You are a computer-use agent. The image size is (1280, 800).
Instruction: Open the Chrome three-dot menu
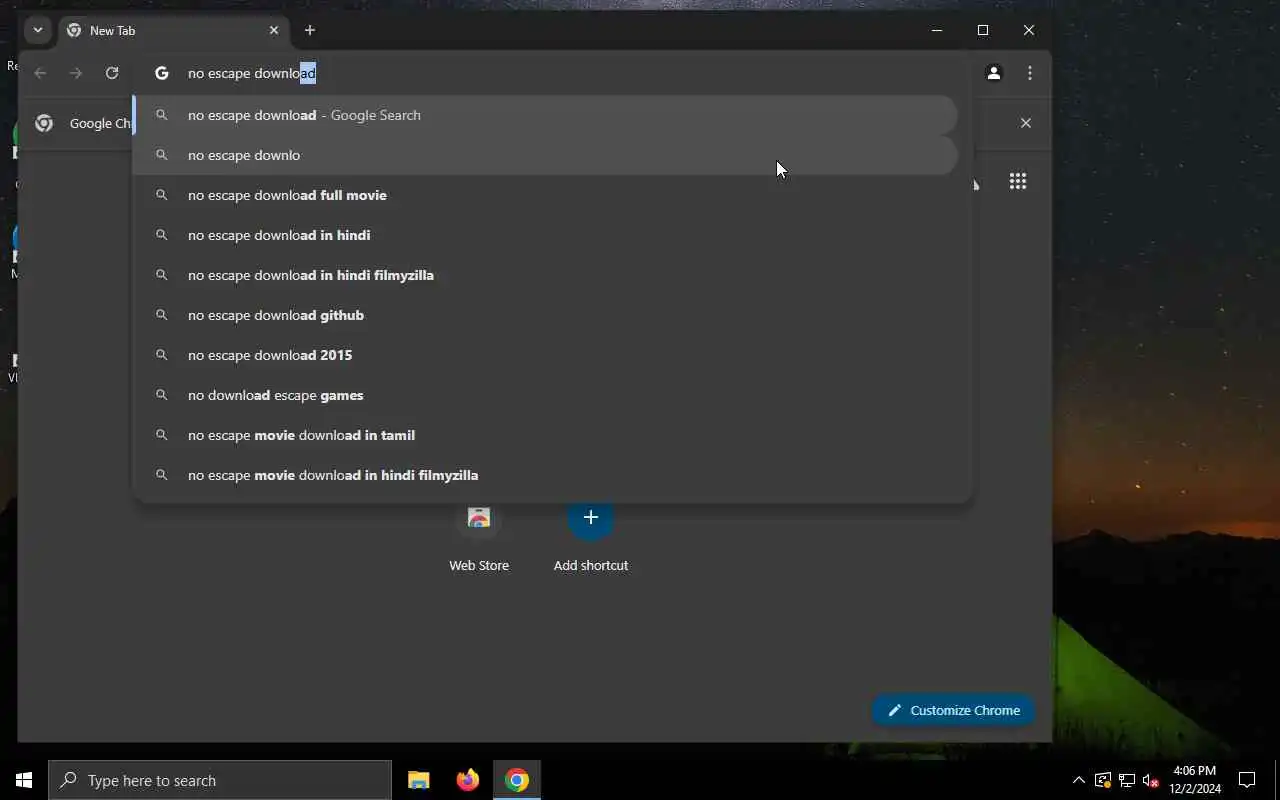coord(1030,73)
